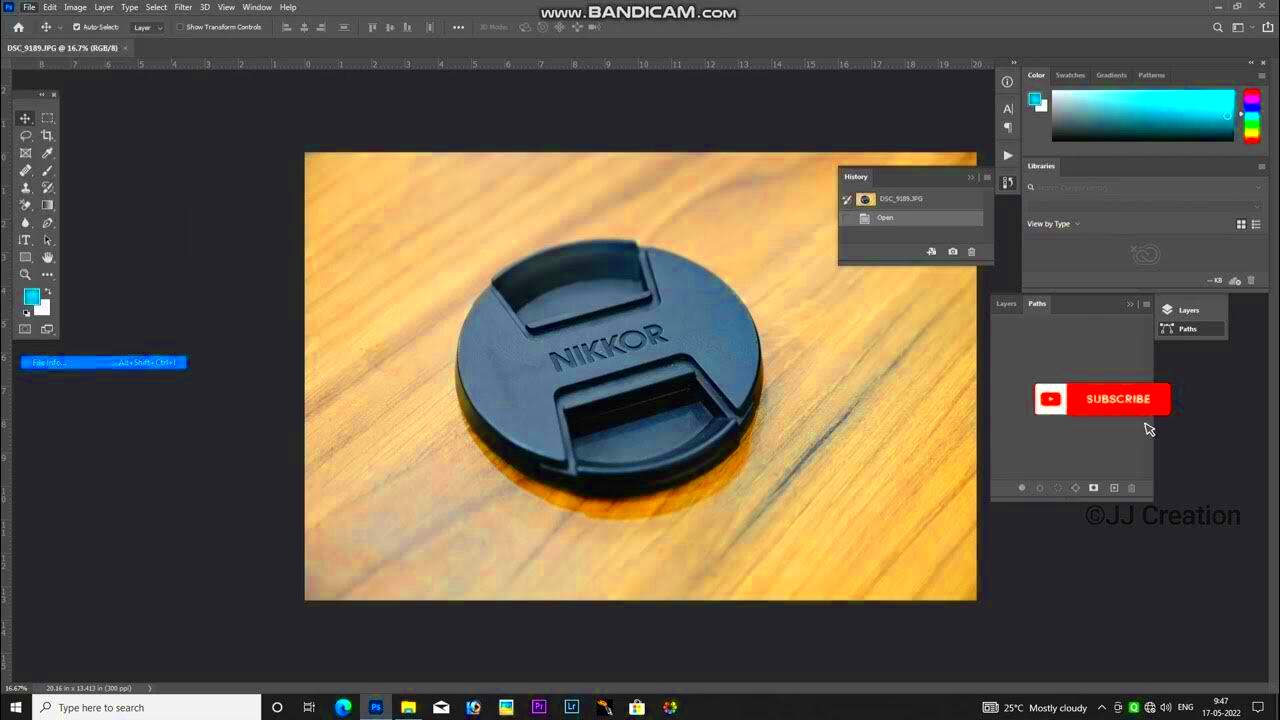
Task: Click the Home button in options bar
Action: (x=18, y=27)
